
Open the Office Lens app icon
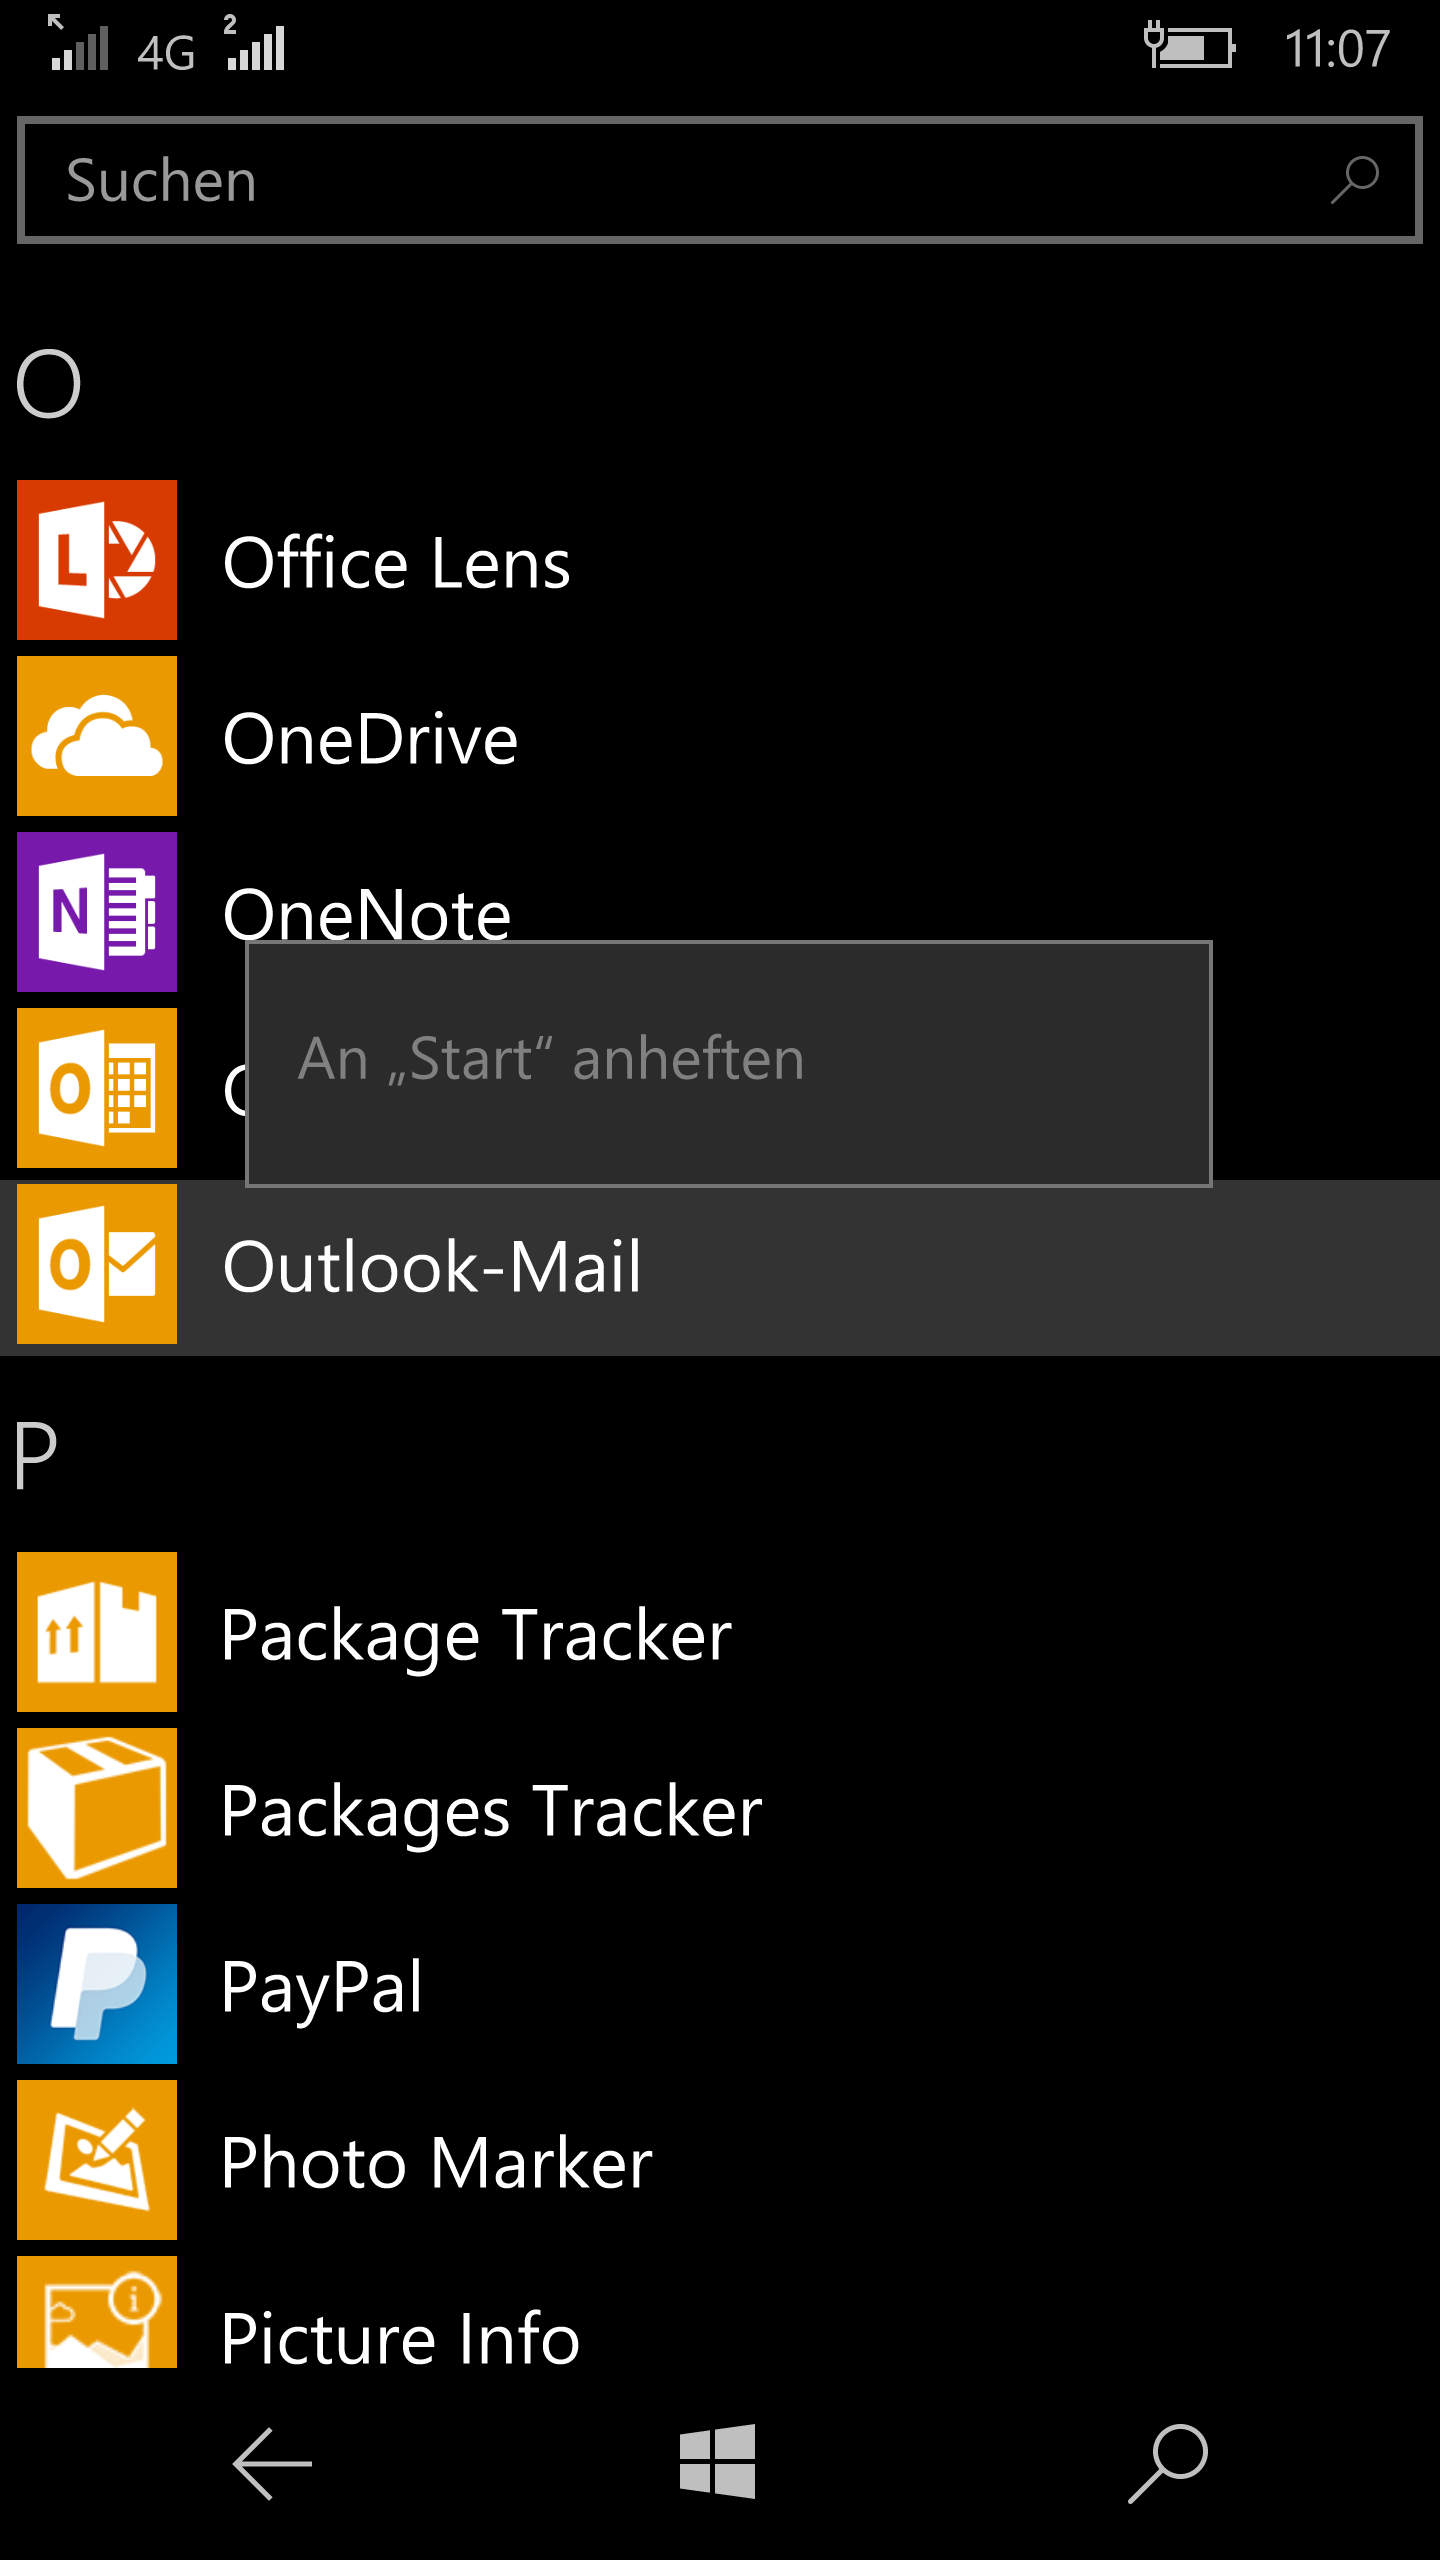coord(97,560)
